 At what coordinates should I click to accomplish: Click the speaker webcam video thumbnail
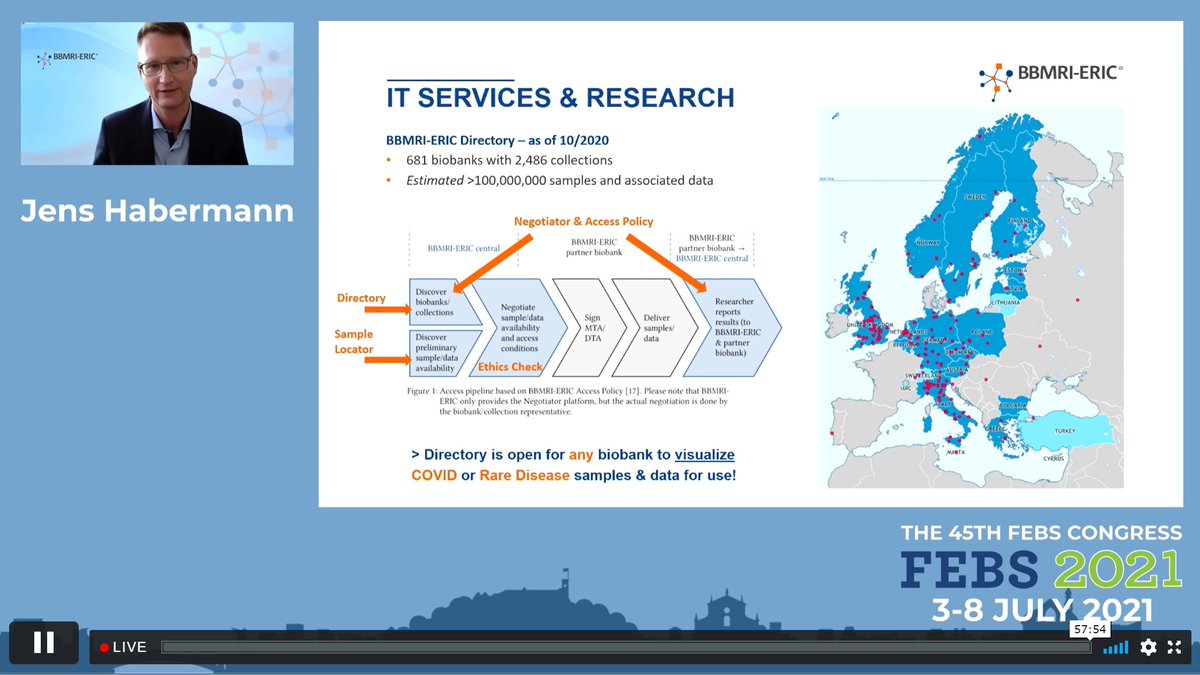pos(157,93)
